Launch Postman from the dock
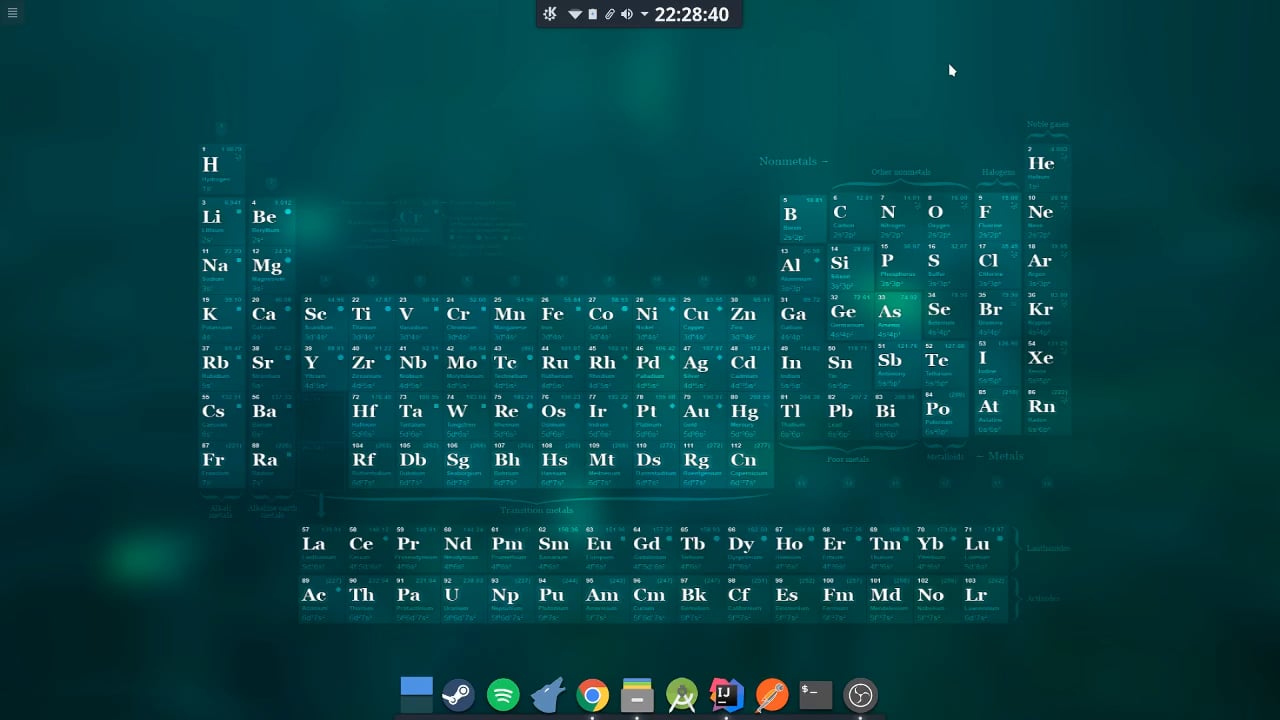The image size is (1280, 720). coord(771,695)
